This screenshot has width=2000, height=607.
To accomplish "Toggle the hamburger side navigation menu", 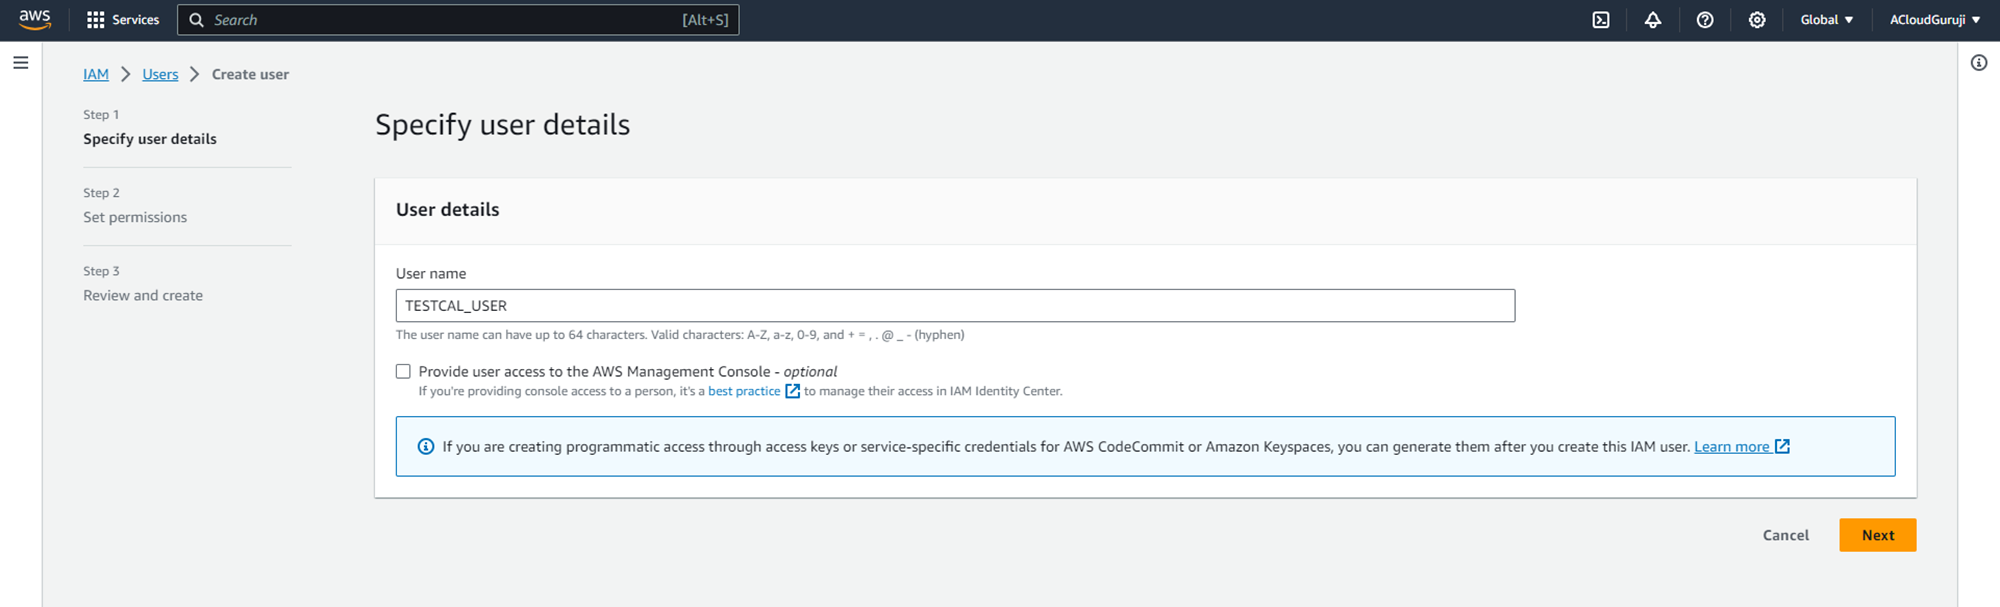I will (21, 63).
